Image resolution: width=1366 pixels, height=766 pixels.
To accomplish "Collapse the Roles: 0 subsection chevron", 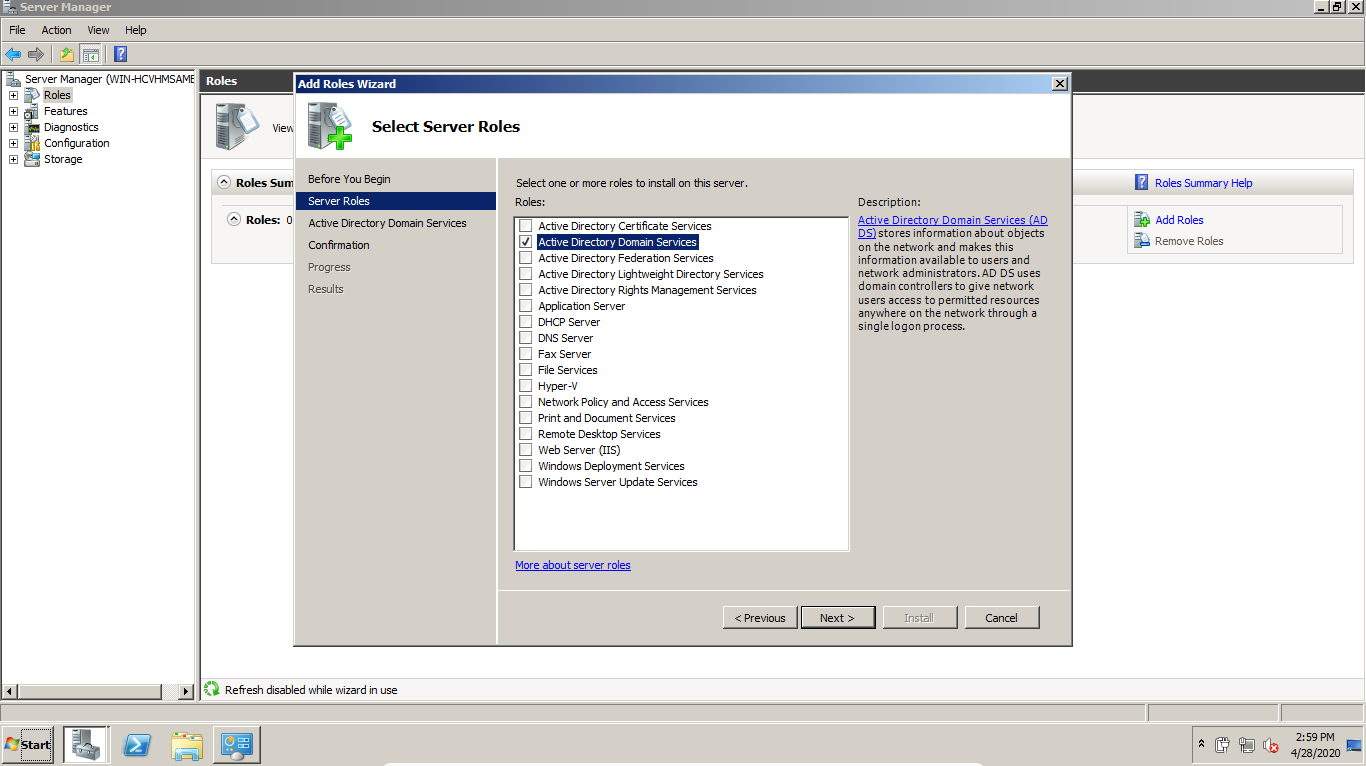I will pos(234,219).
